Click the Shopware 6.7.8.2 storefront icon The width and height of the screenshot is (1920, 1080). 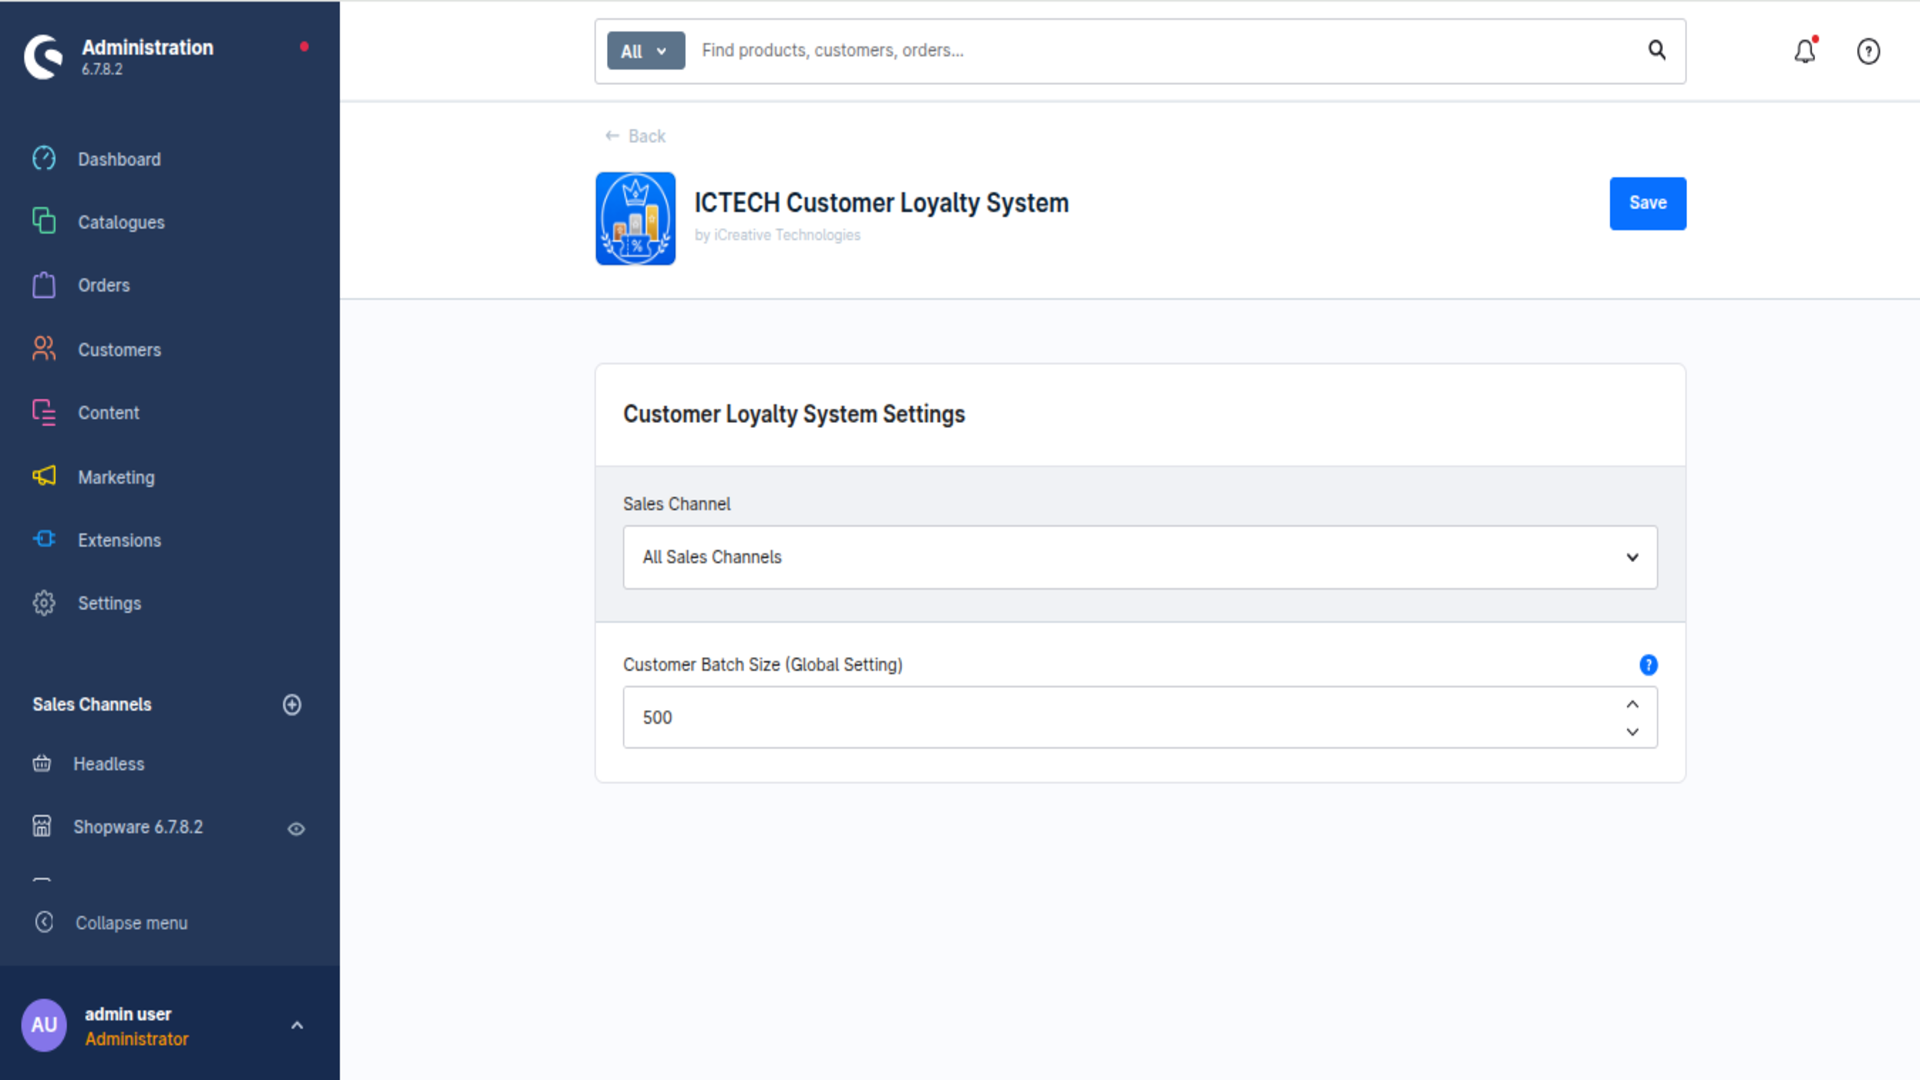[x=42, y=826]
